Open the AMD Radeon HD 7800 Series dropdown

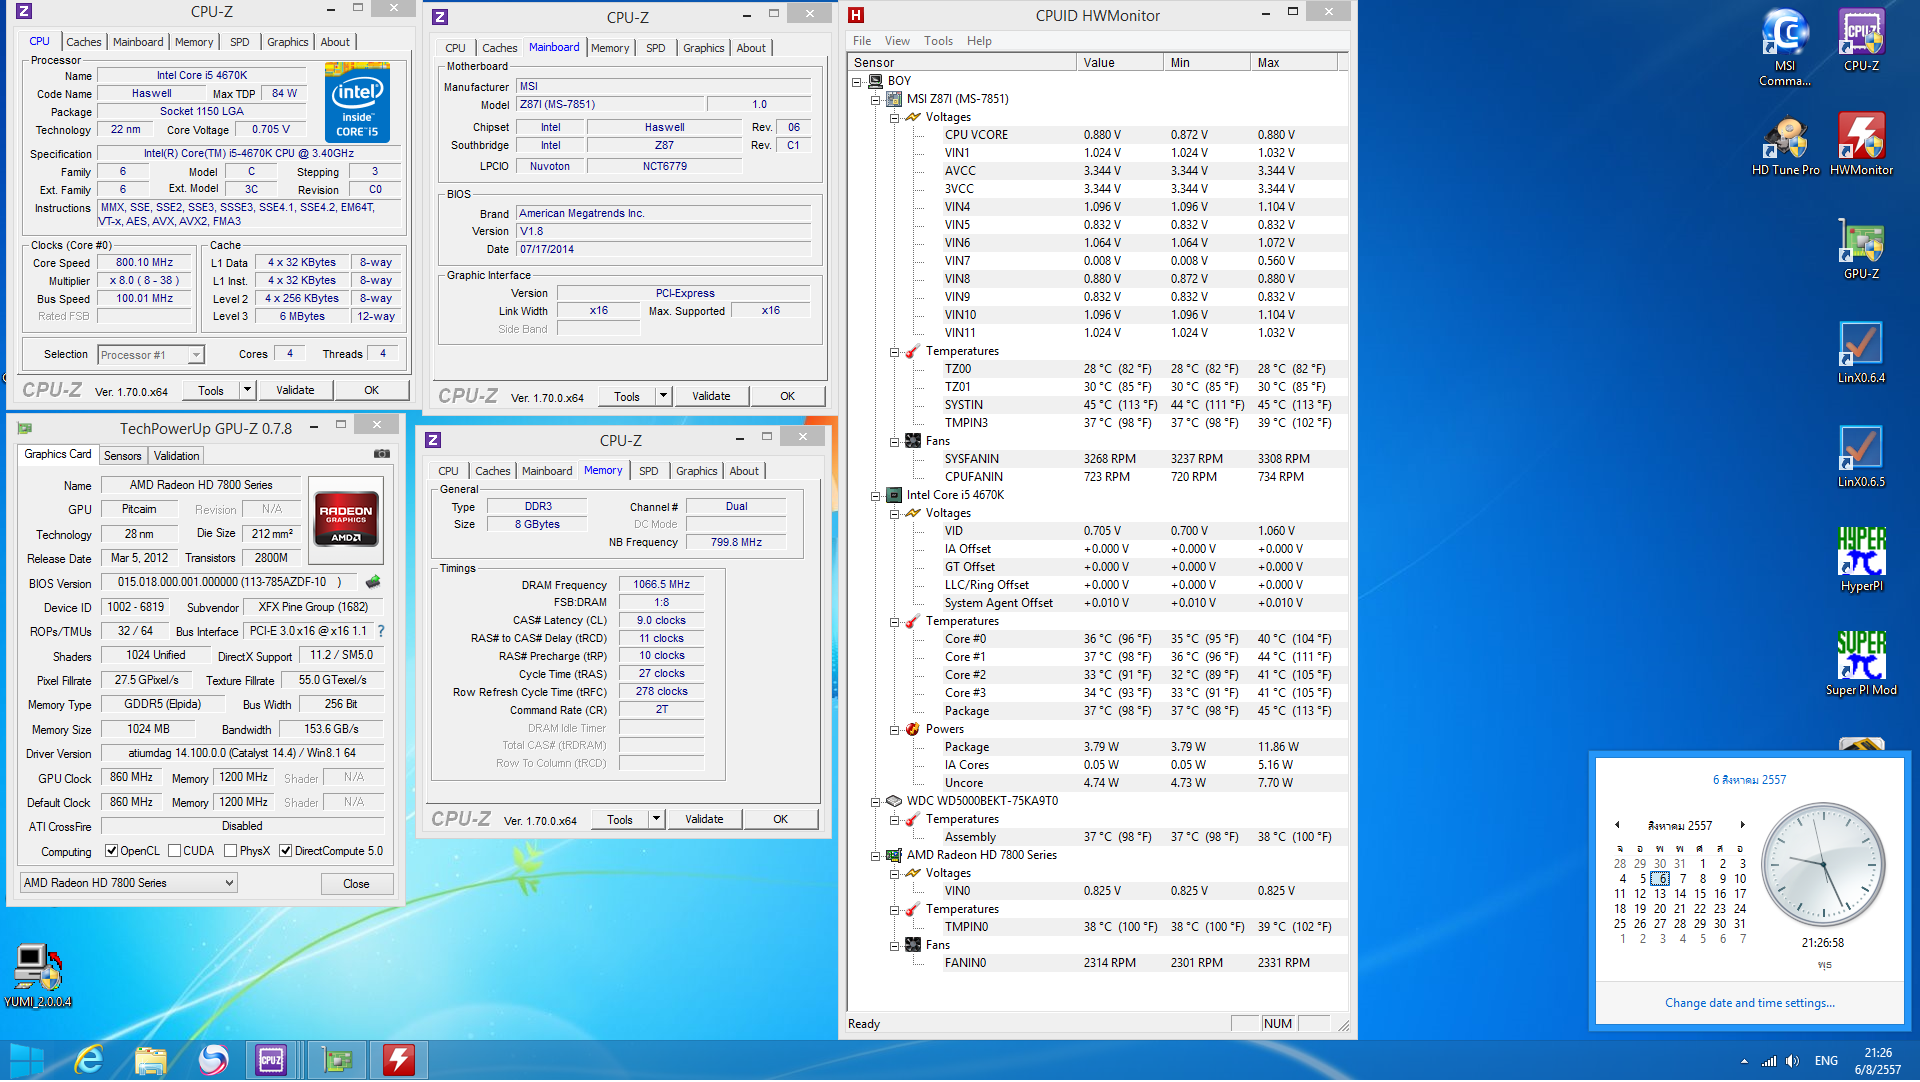[x=229, y=884]
